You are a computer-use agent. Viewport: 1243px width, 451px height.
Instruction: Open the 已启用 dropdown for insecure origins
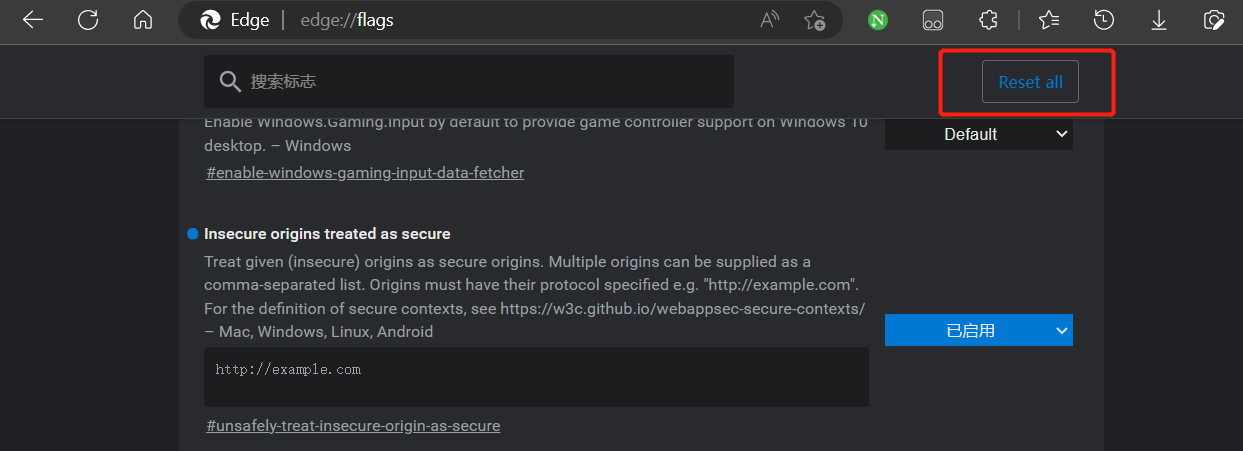pyautogui.click(x=978, y=330)
